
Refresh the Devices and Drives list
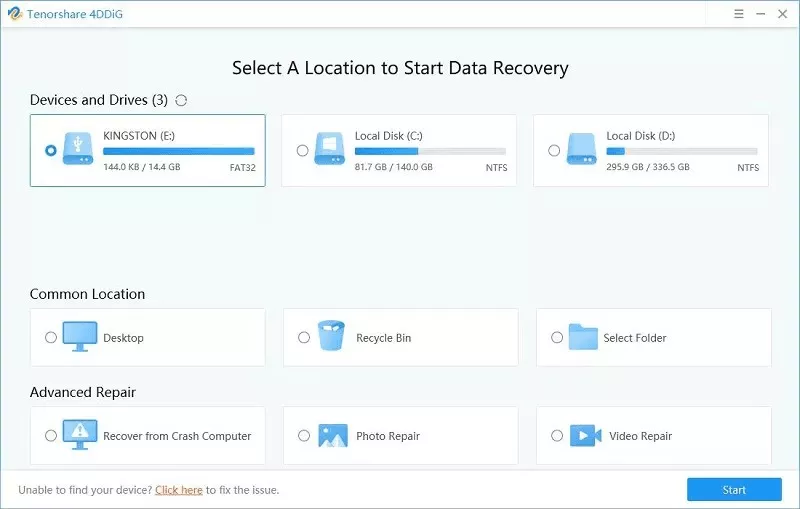click(181, 100)
